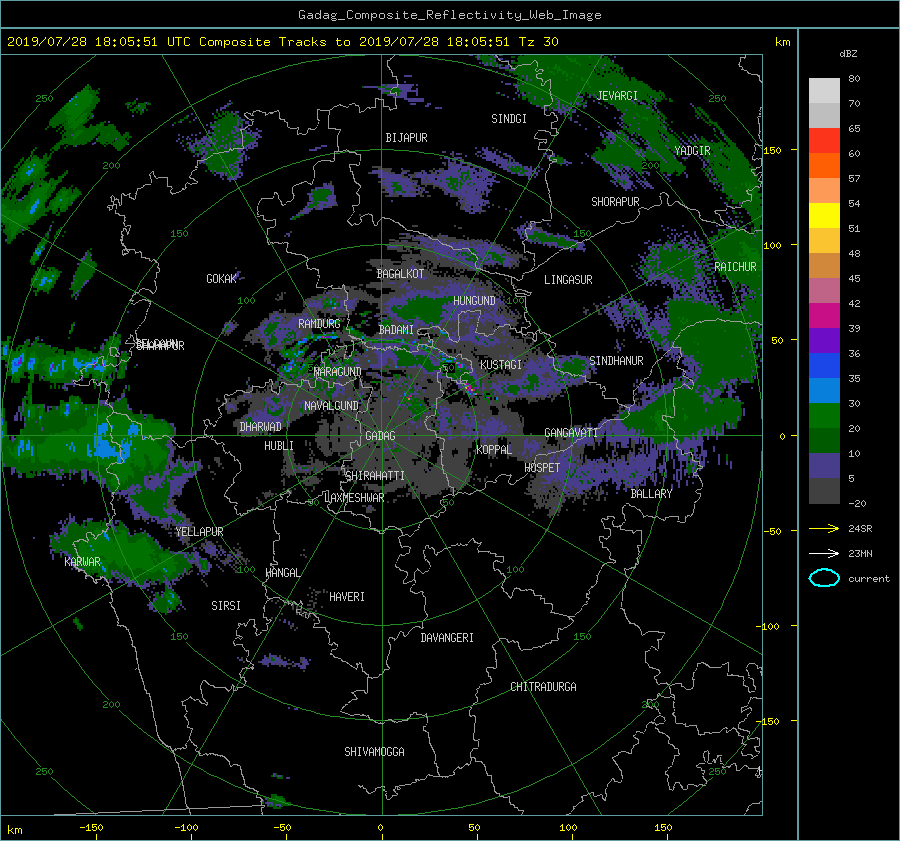Click the LINGASUR city label
This screenshot has height=841, width=900.
pos(568,280)
